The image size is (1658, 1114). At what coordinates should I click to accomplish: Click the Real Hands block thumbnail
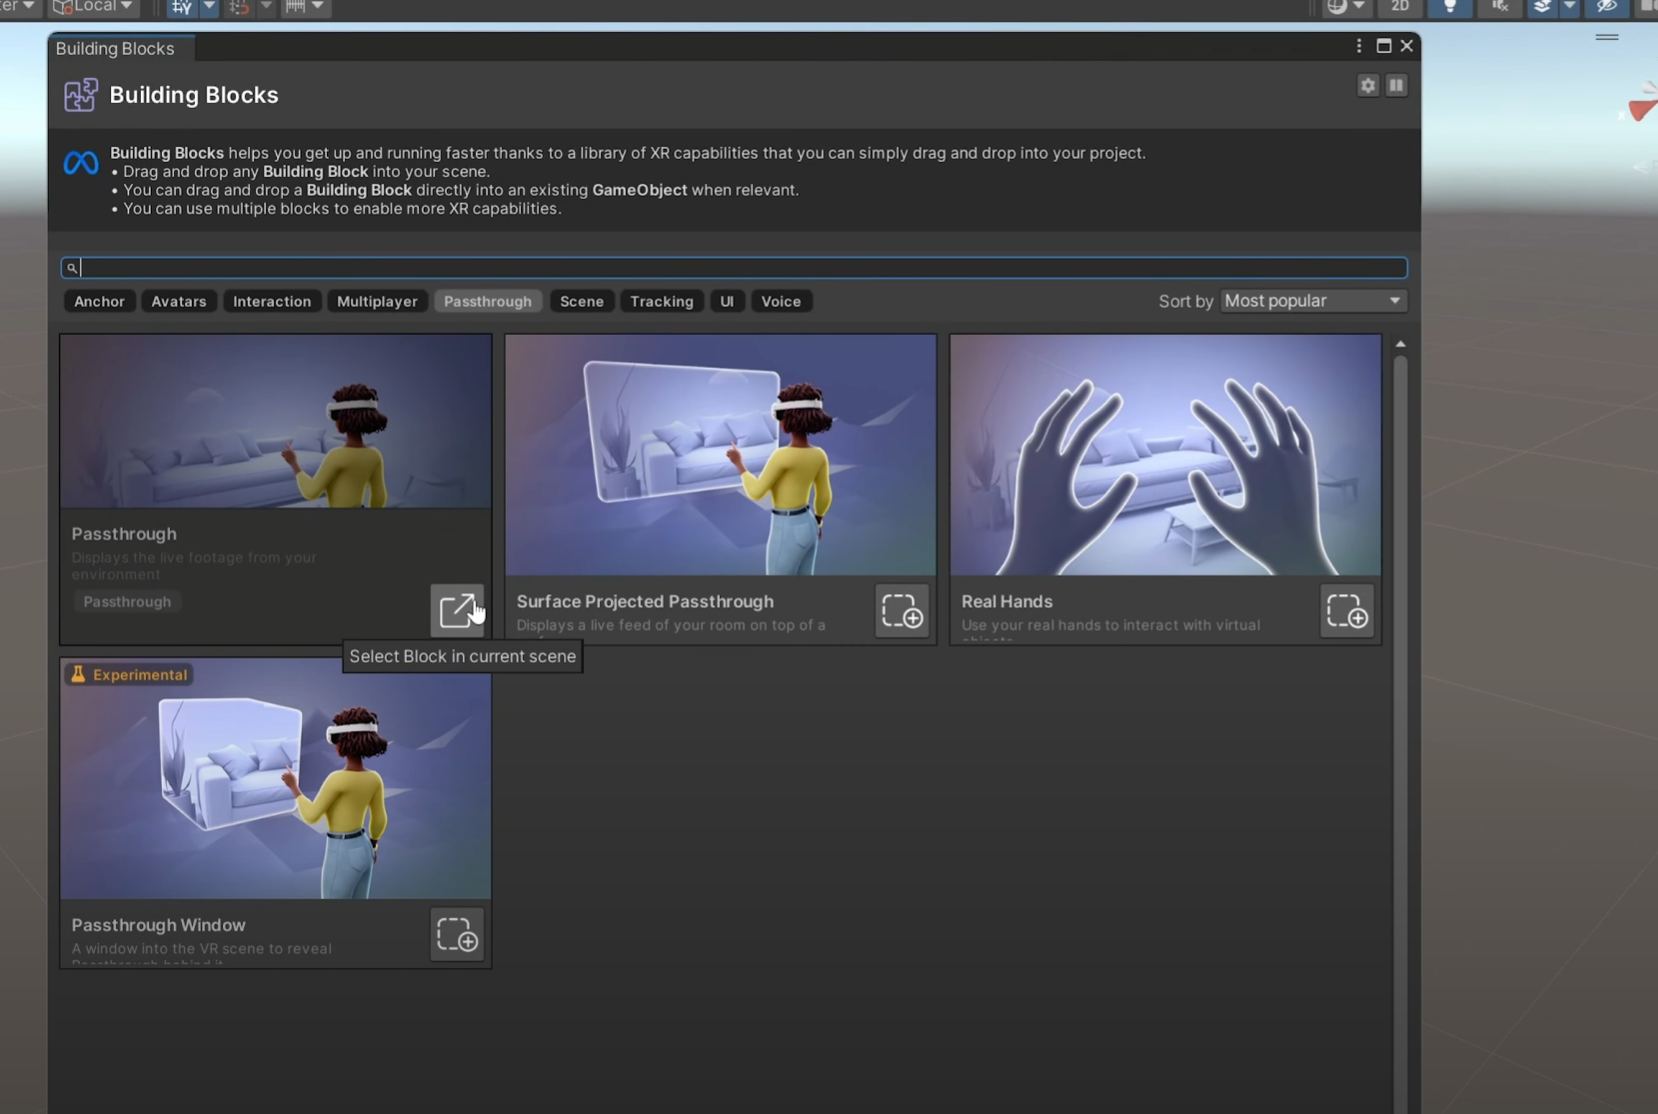coord(1166,455)
